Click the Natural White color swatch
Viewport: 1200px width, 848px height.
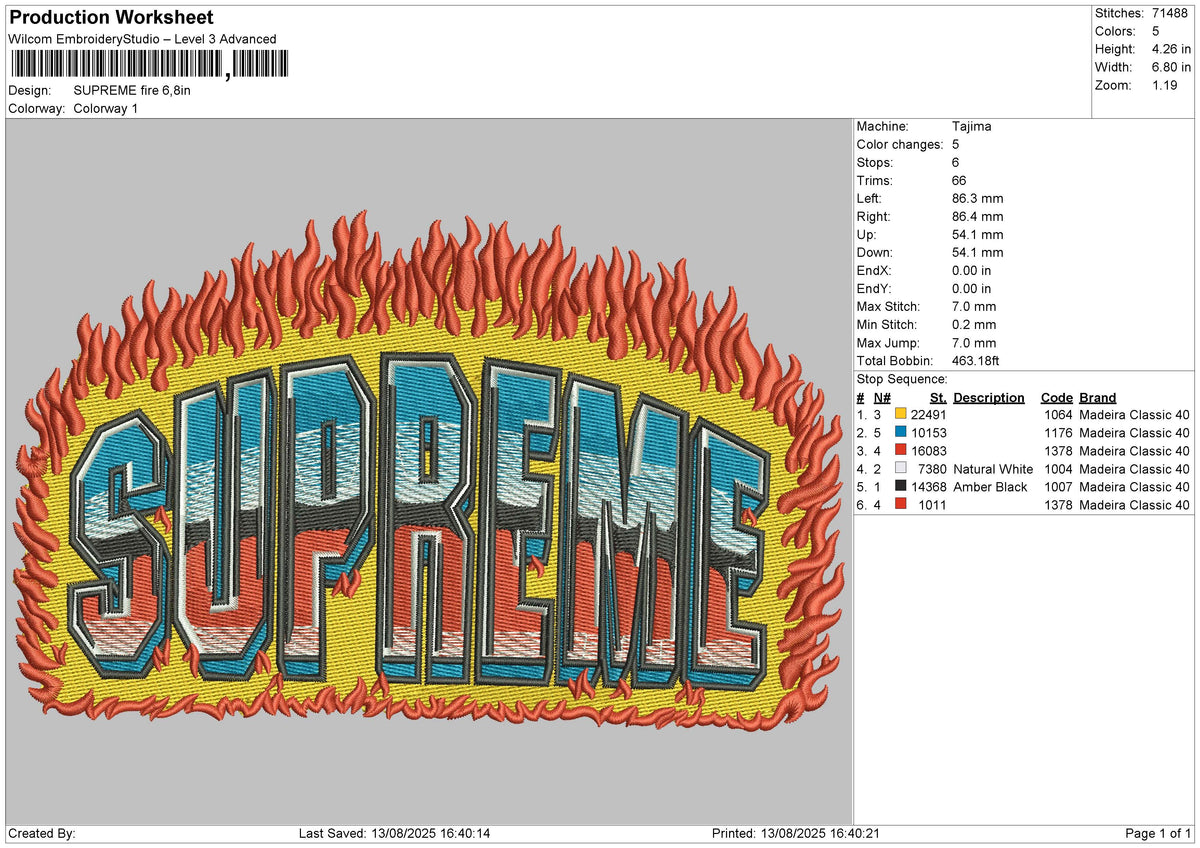[900, 469]
